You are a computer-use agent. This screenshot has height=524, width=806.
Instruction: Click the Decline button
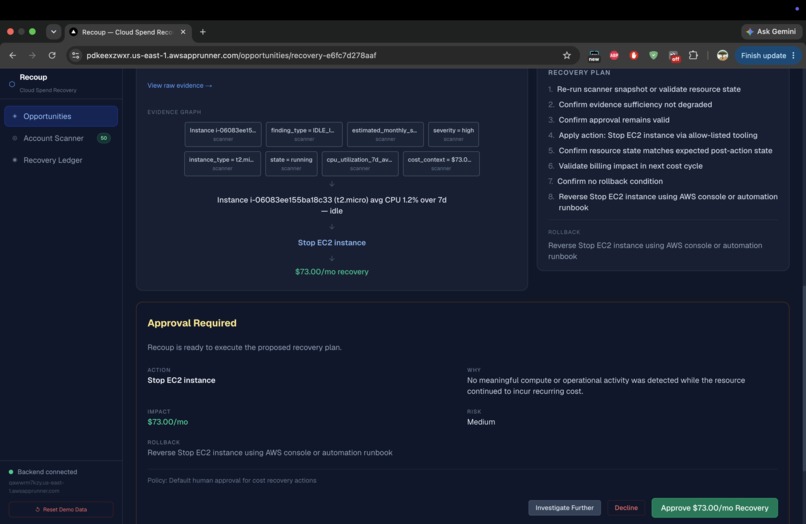pos(626,508)
